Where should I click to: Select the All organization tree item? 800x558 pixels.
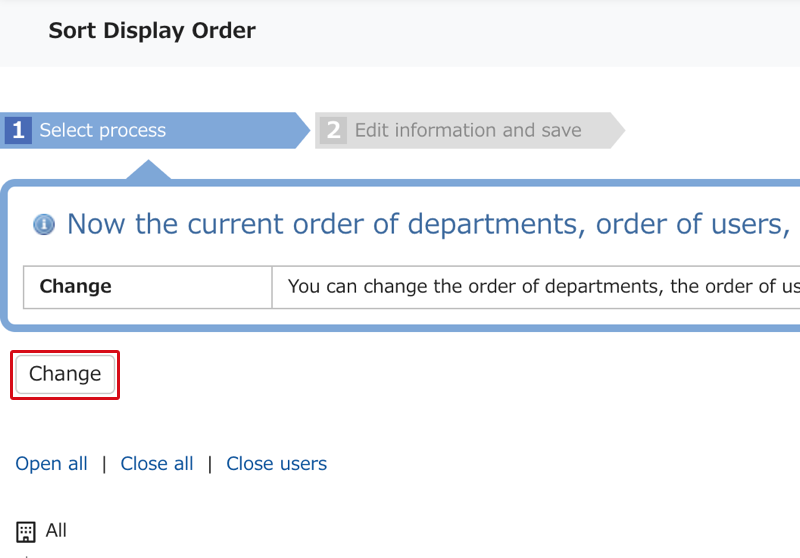point(56,530)
